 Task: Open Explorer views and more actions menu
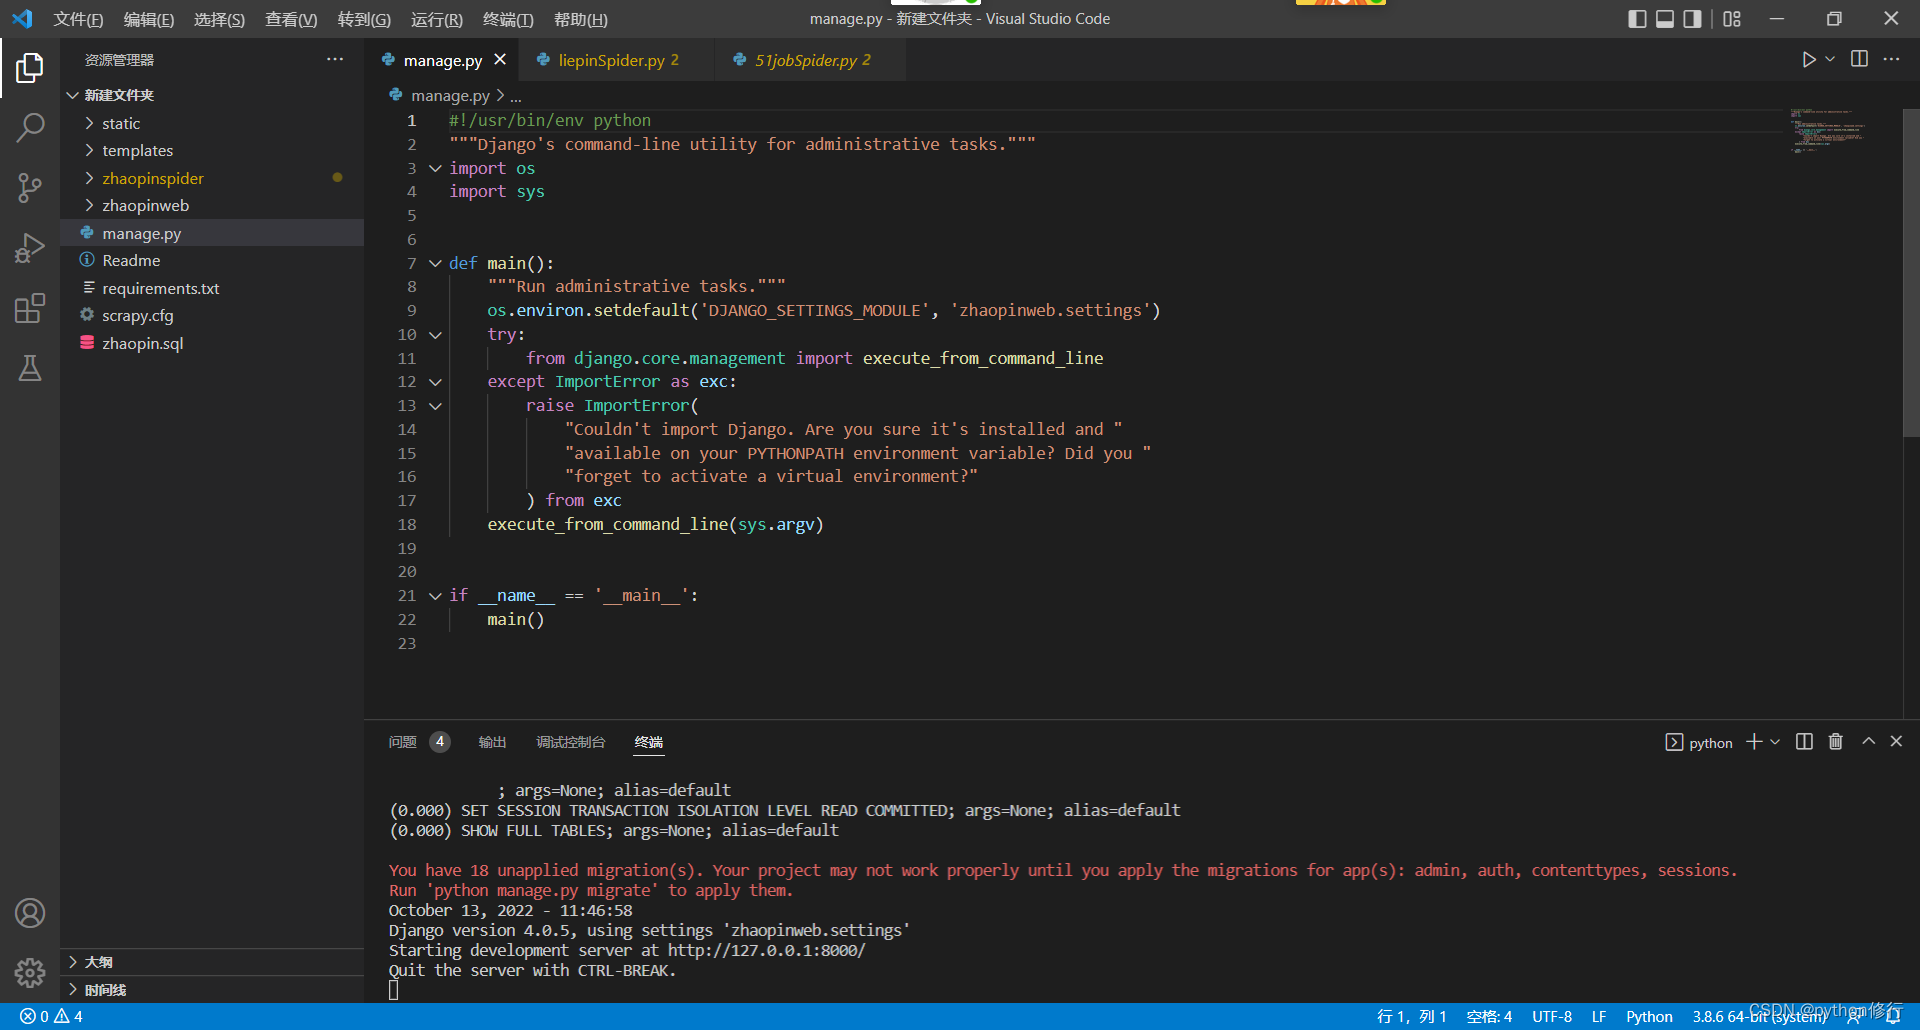tap(335, 60)
